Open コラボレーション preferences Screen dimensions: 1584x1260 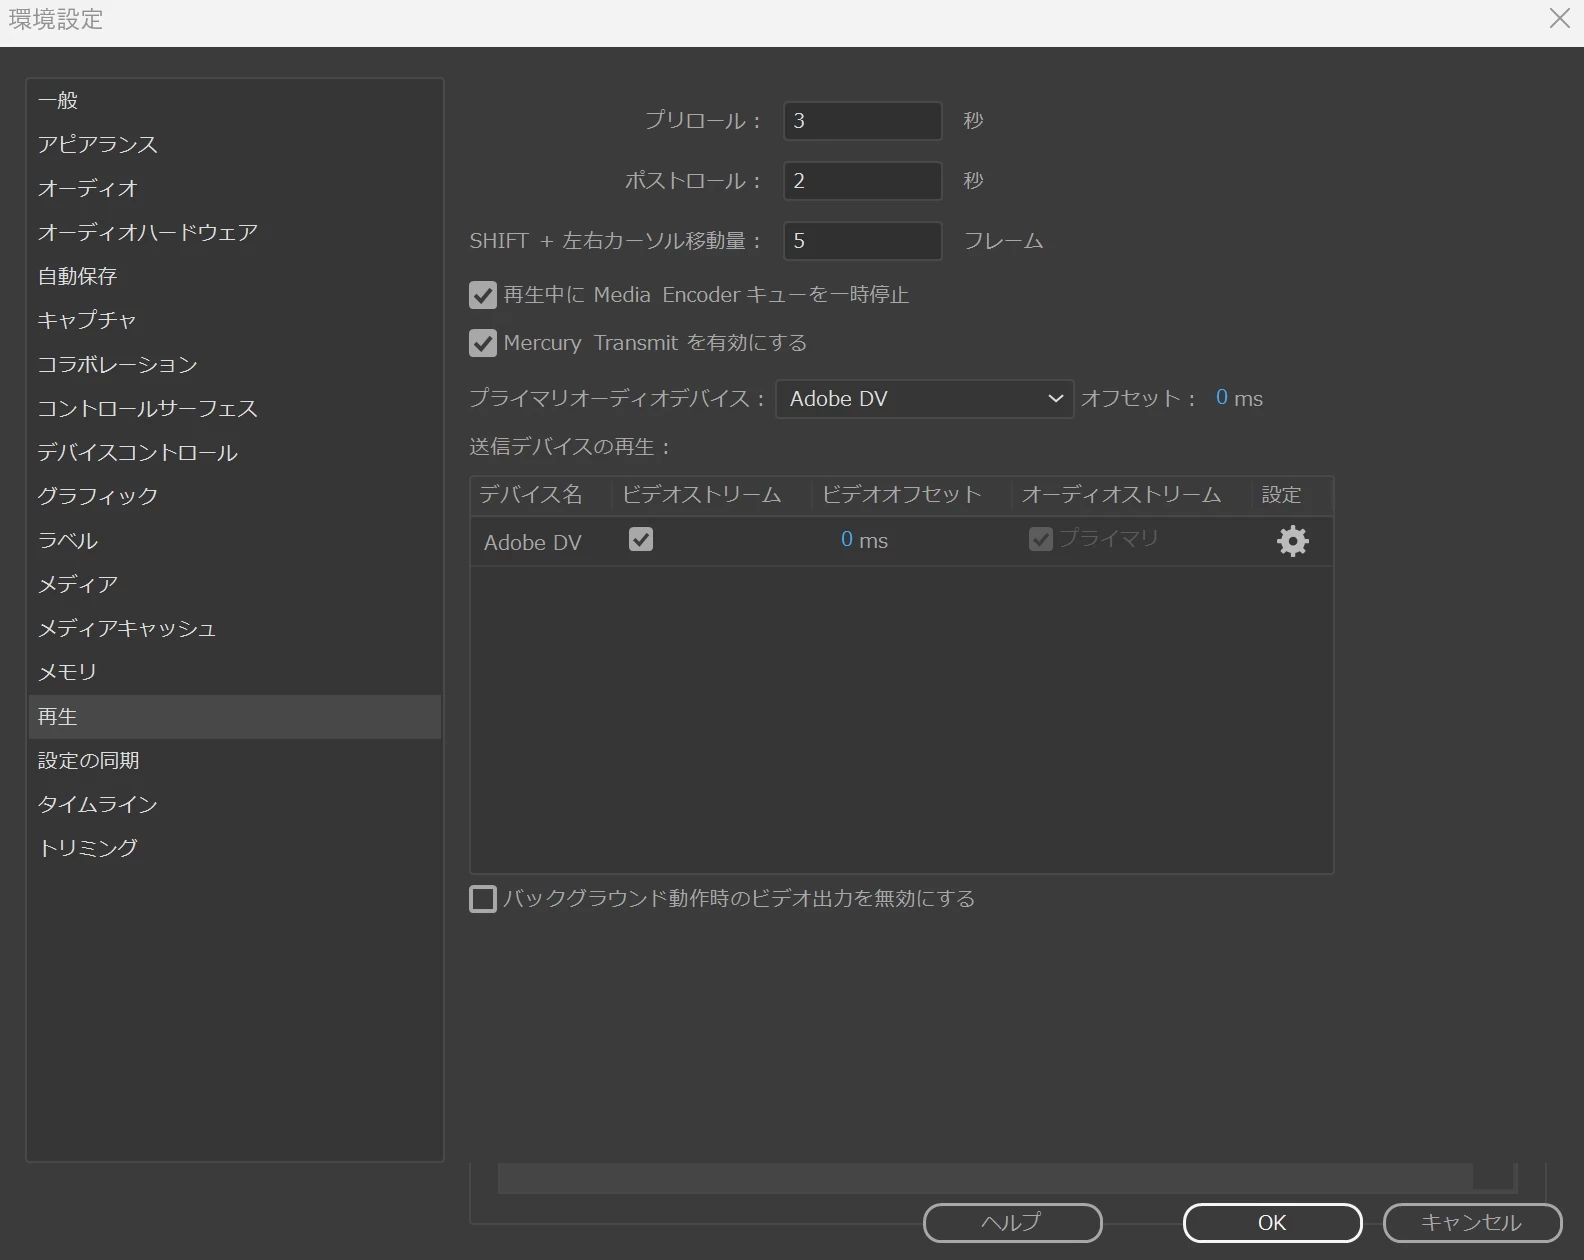[x=234, y=364]
